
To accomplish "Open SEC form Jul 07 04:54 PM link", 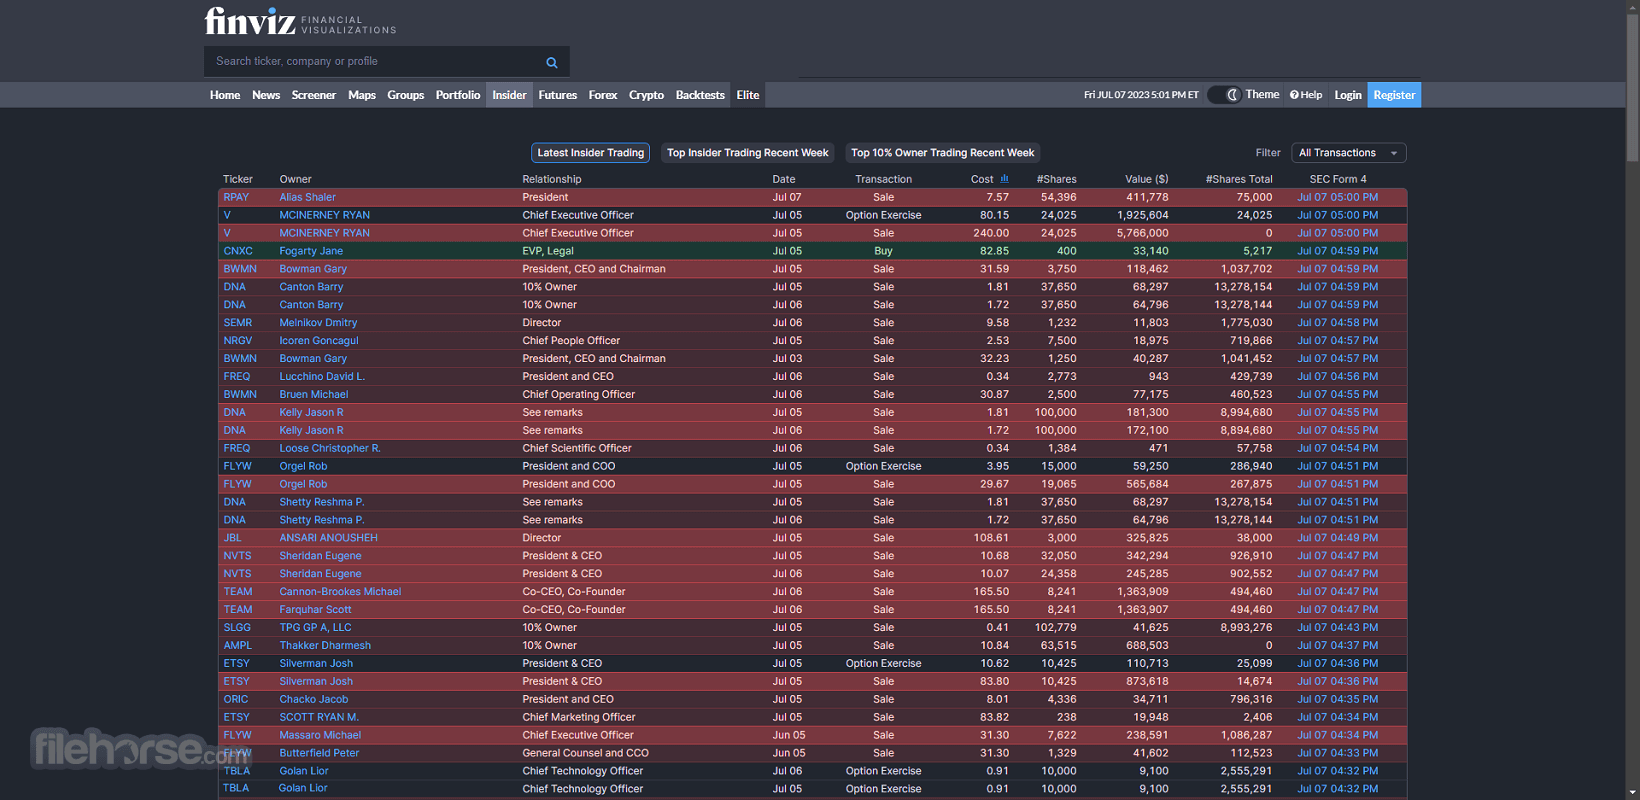I will [1337, 449].
